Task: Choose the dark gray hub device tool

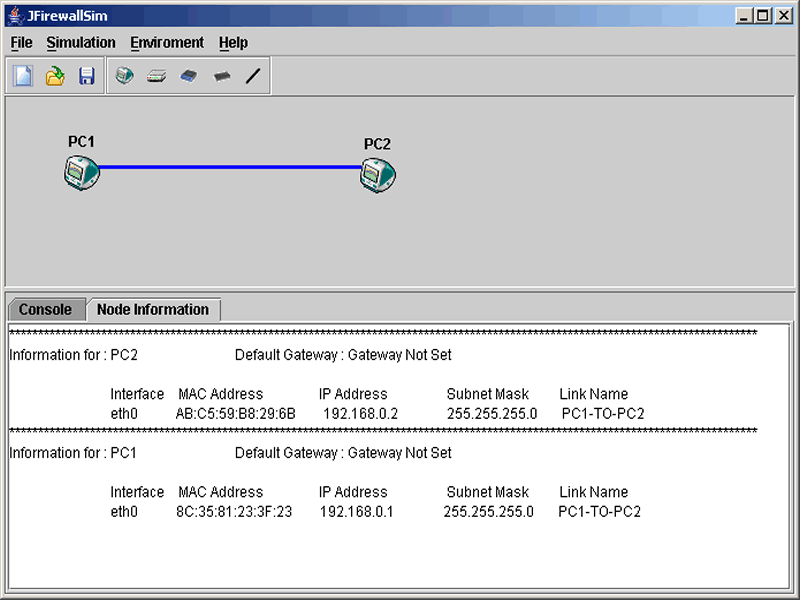Action: pos(221,76)
